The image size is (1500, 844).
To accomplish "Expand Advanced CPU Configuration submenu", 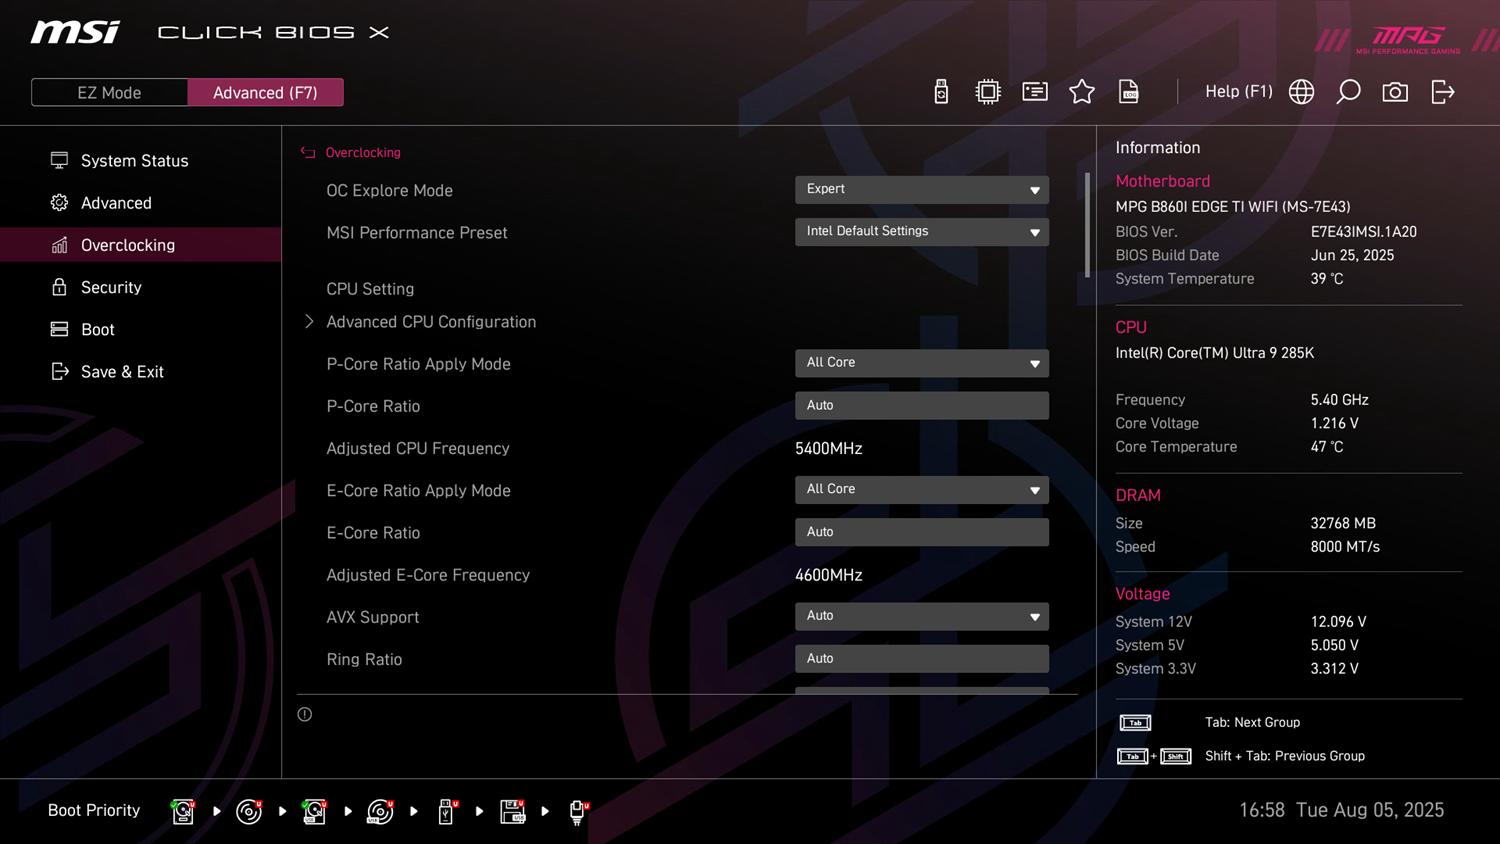I will pyautogui.click(x=430, y=322).
